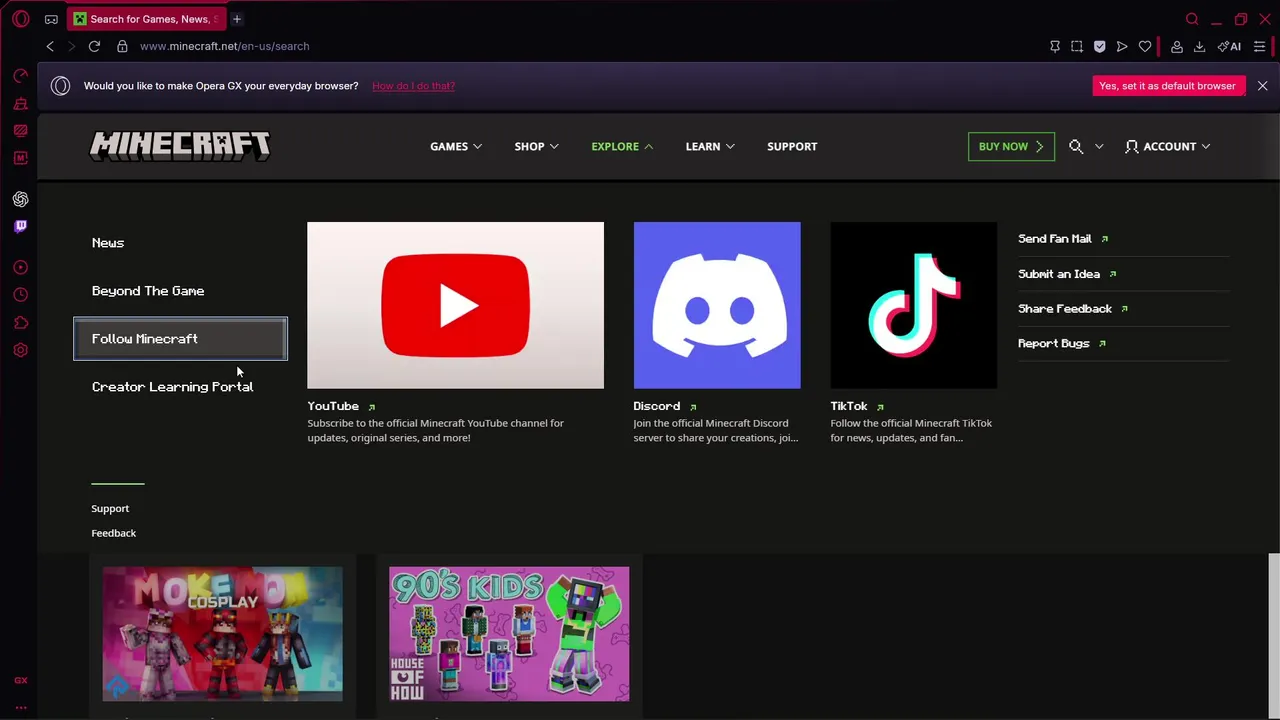Image resolution: width=1280 pixels, height=720 pixels.
Task: Open ChatGPT in the sidebar
Action: click(21, 199)
